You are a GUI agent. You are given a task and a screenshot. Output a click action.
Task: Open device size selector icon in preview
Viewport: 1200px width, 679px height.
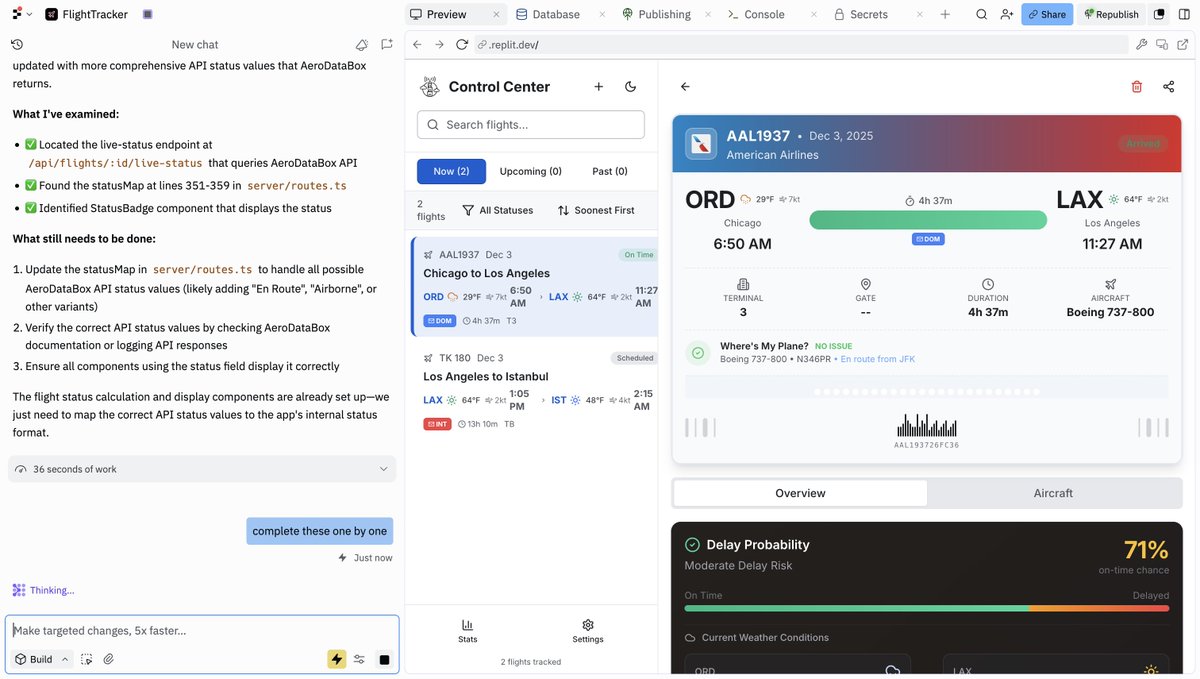coord(1162,45)
